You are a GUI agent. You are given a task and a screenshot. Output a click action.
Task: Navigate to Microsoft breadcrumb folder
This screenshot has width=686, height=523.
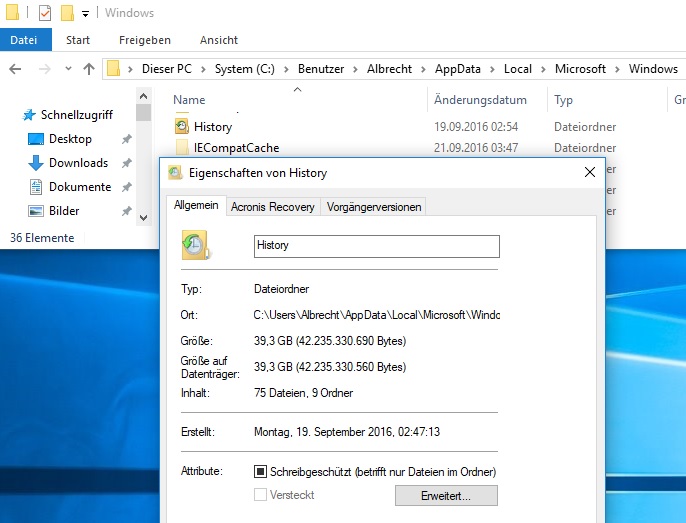580,69
